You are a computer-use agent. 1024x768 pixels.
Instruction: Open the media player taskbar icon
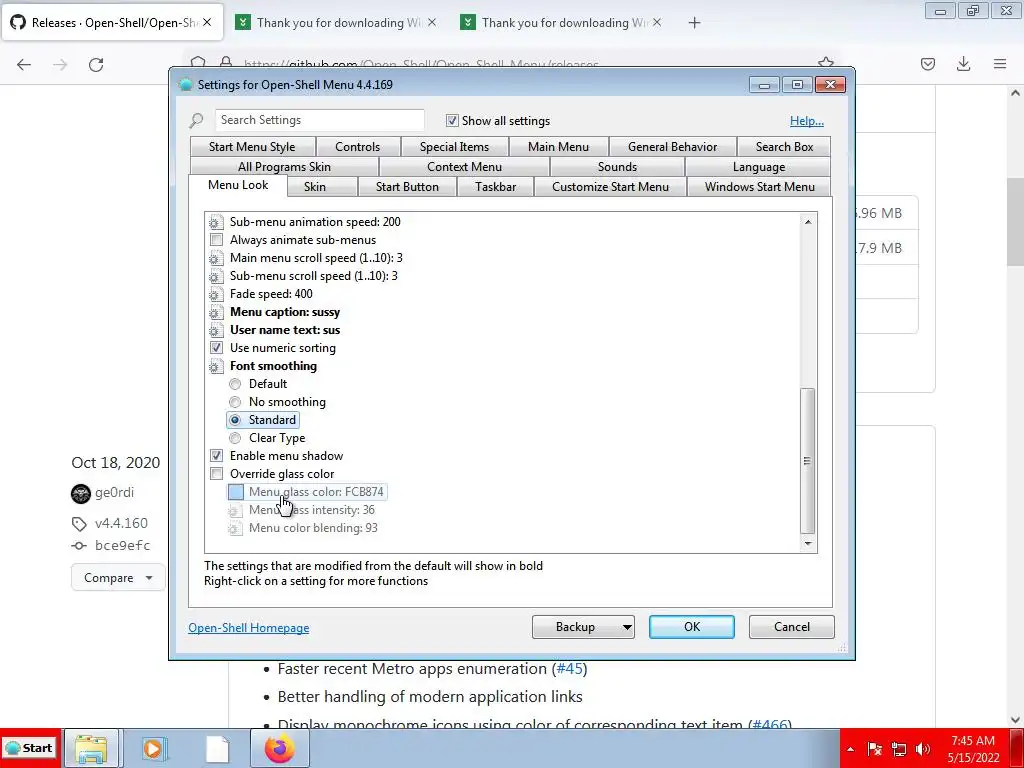154,748
